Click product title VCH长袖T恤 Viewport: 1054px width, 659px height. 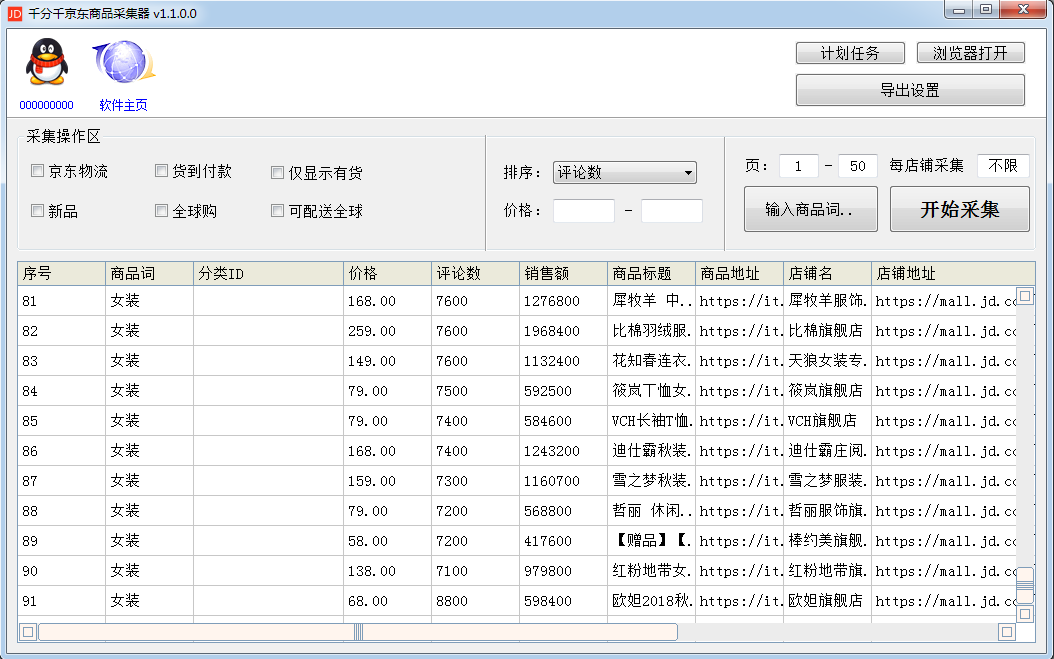(x=652, y=421)
